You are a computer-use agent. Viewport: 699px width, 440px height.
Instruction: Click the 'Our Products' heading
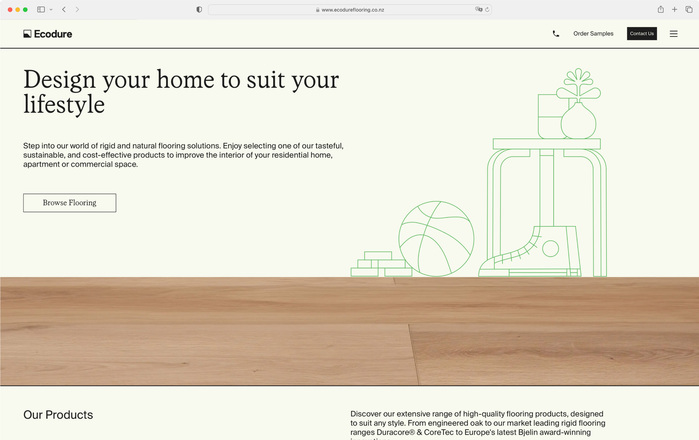(x=58, y=415)
